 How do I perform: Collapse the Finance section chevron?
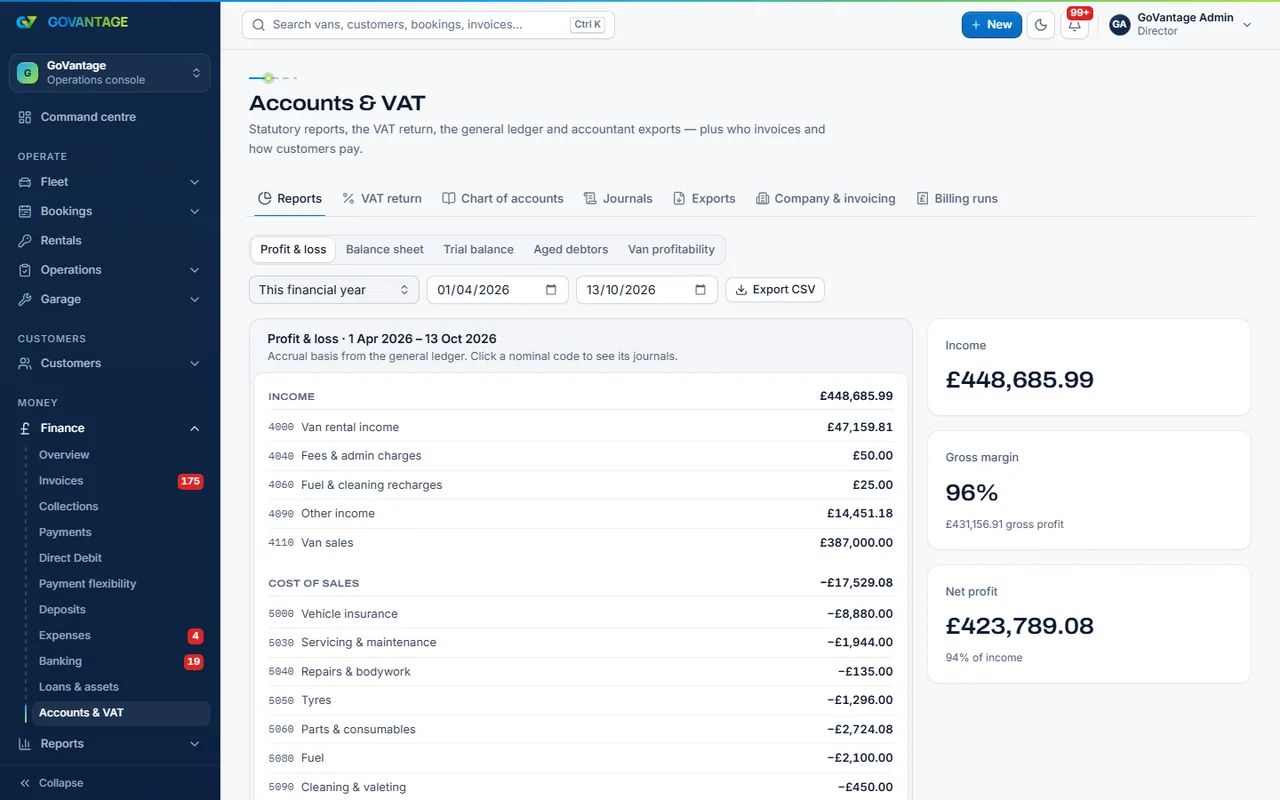(x=195, y=428)
